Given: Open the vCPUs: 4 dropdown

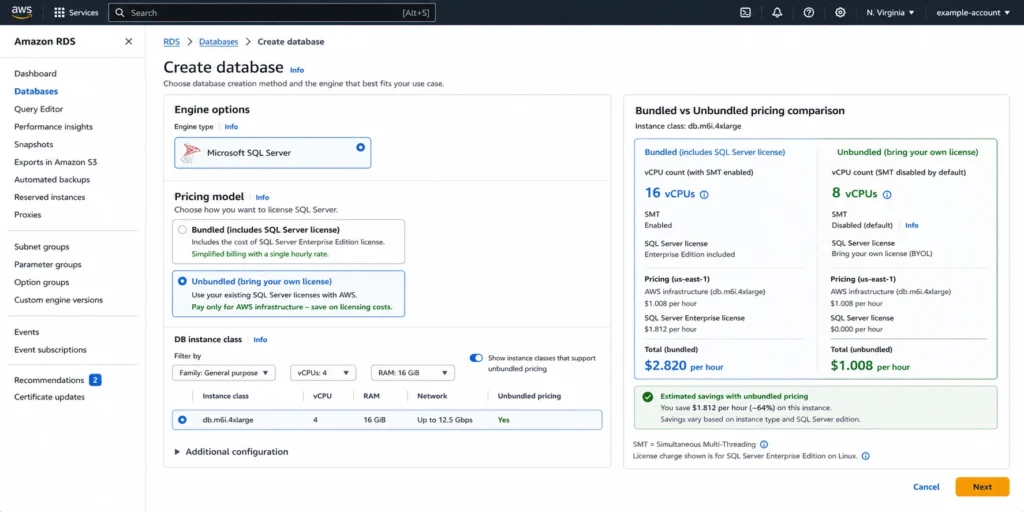Looking at the screenshot, I should (x=323, y=373).
